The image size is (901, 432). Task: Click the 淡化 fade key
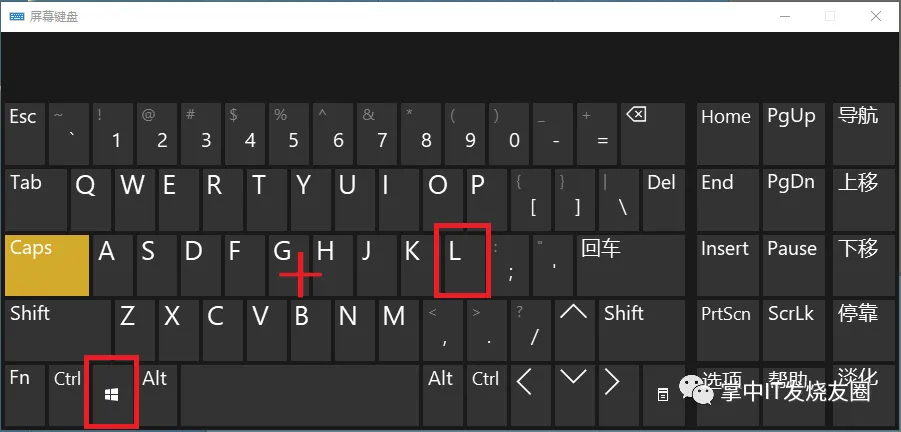[x=858, y=394]
